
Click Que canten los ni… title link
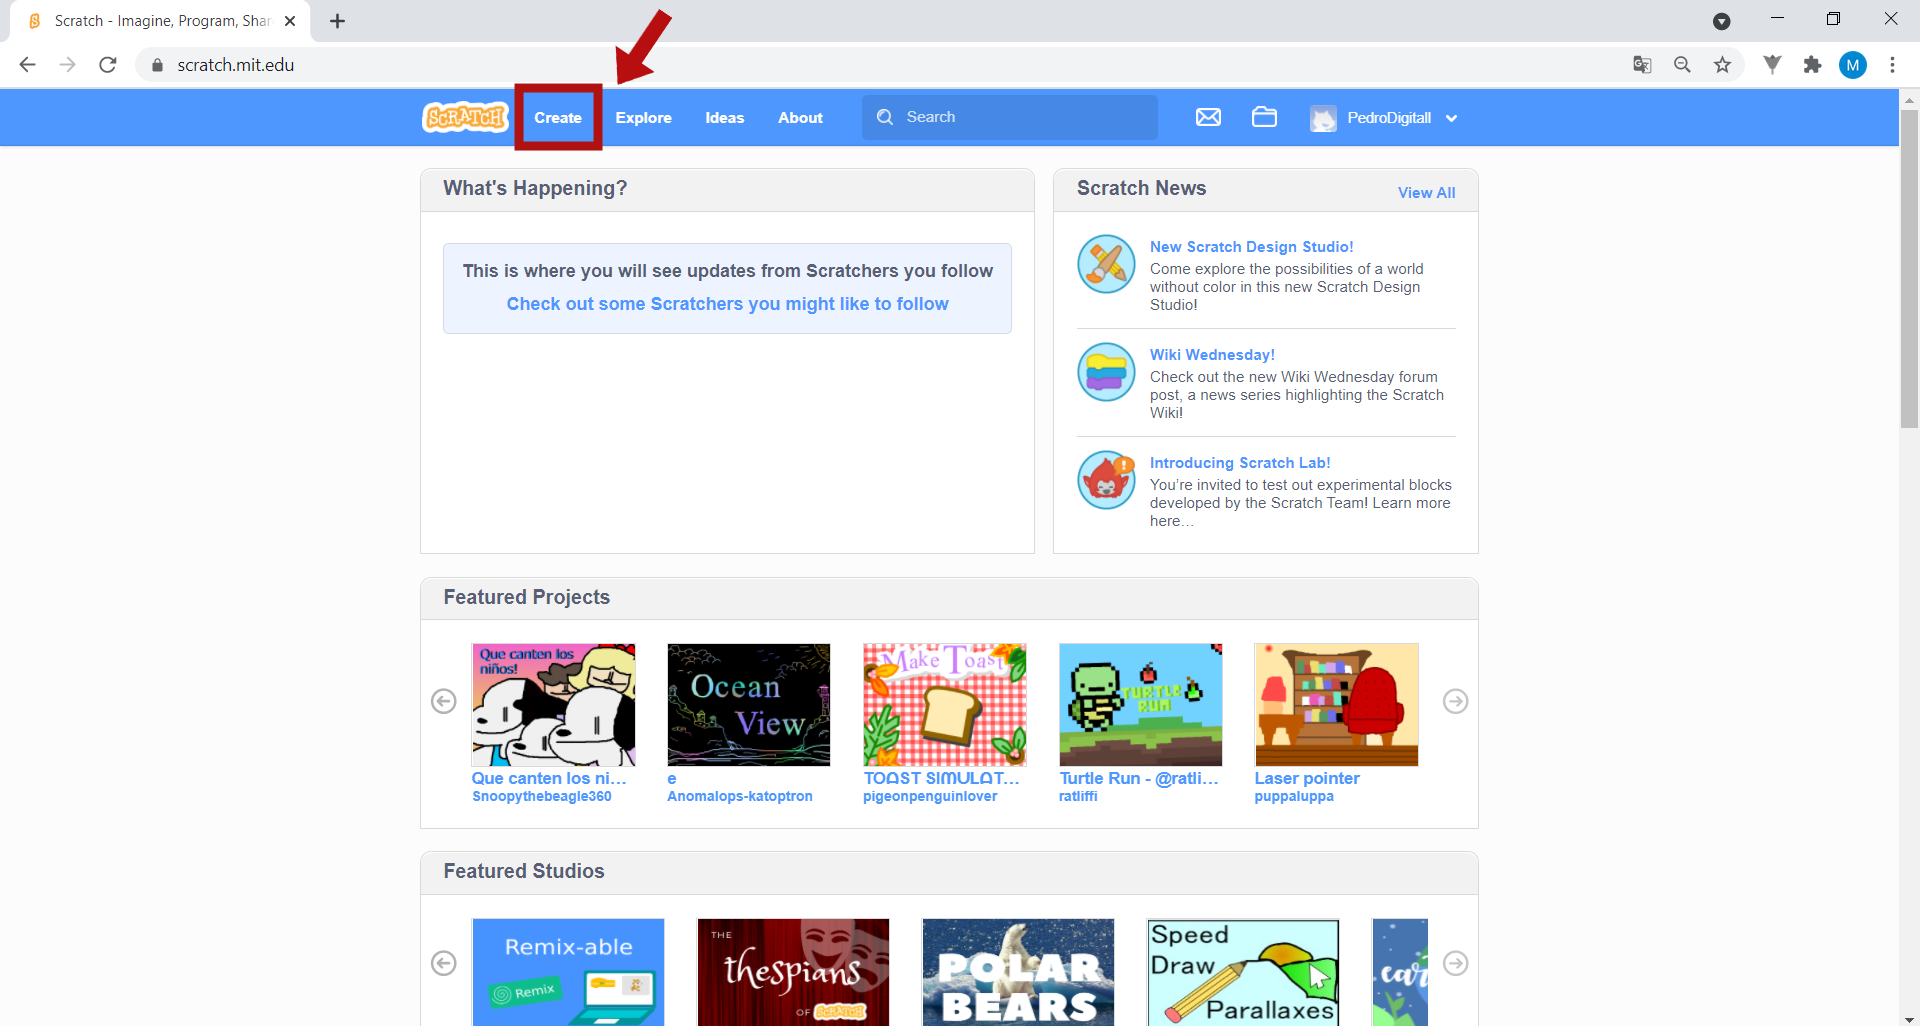tap(549, 778)
